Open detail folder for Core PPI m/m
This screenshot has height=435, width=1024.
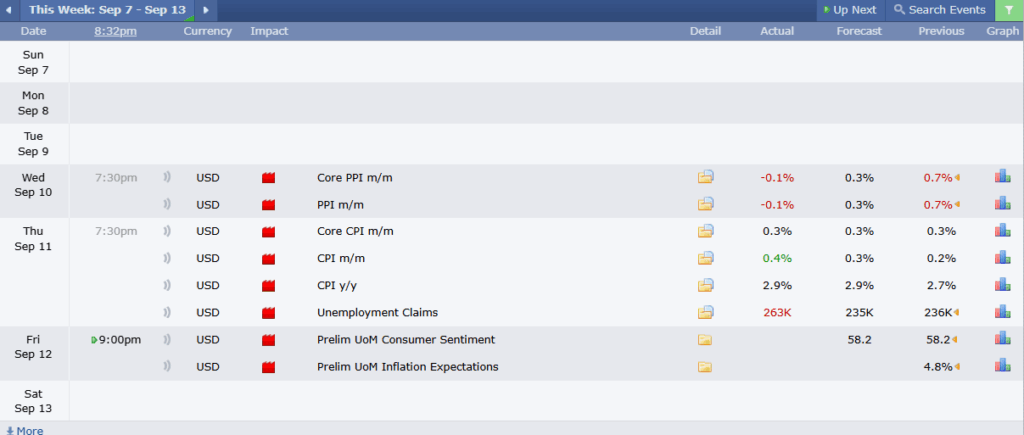(705, 177)
